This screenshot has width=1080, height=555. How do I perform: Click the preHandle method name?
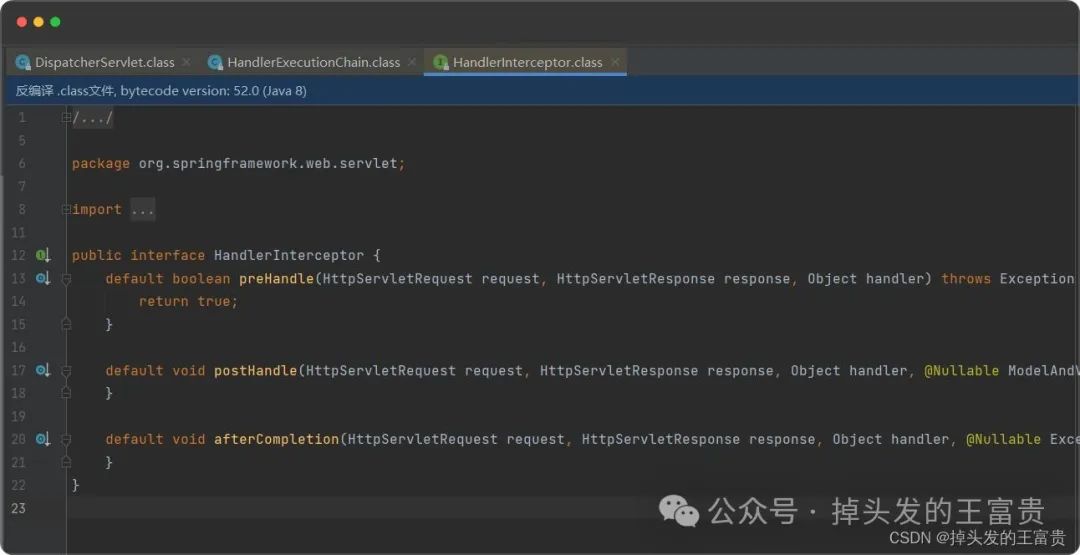[x=276, y=279]
